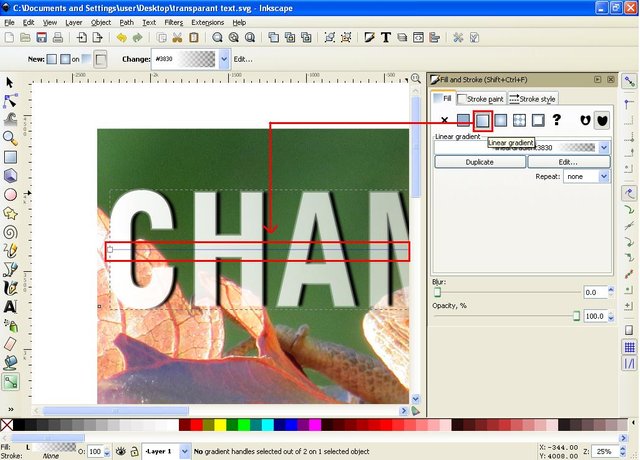Open the Object menu
Viewport: 640px width, 460px height.
click(100, 22)
